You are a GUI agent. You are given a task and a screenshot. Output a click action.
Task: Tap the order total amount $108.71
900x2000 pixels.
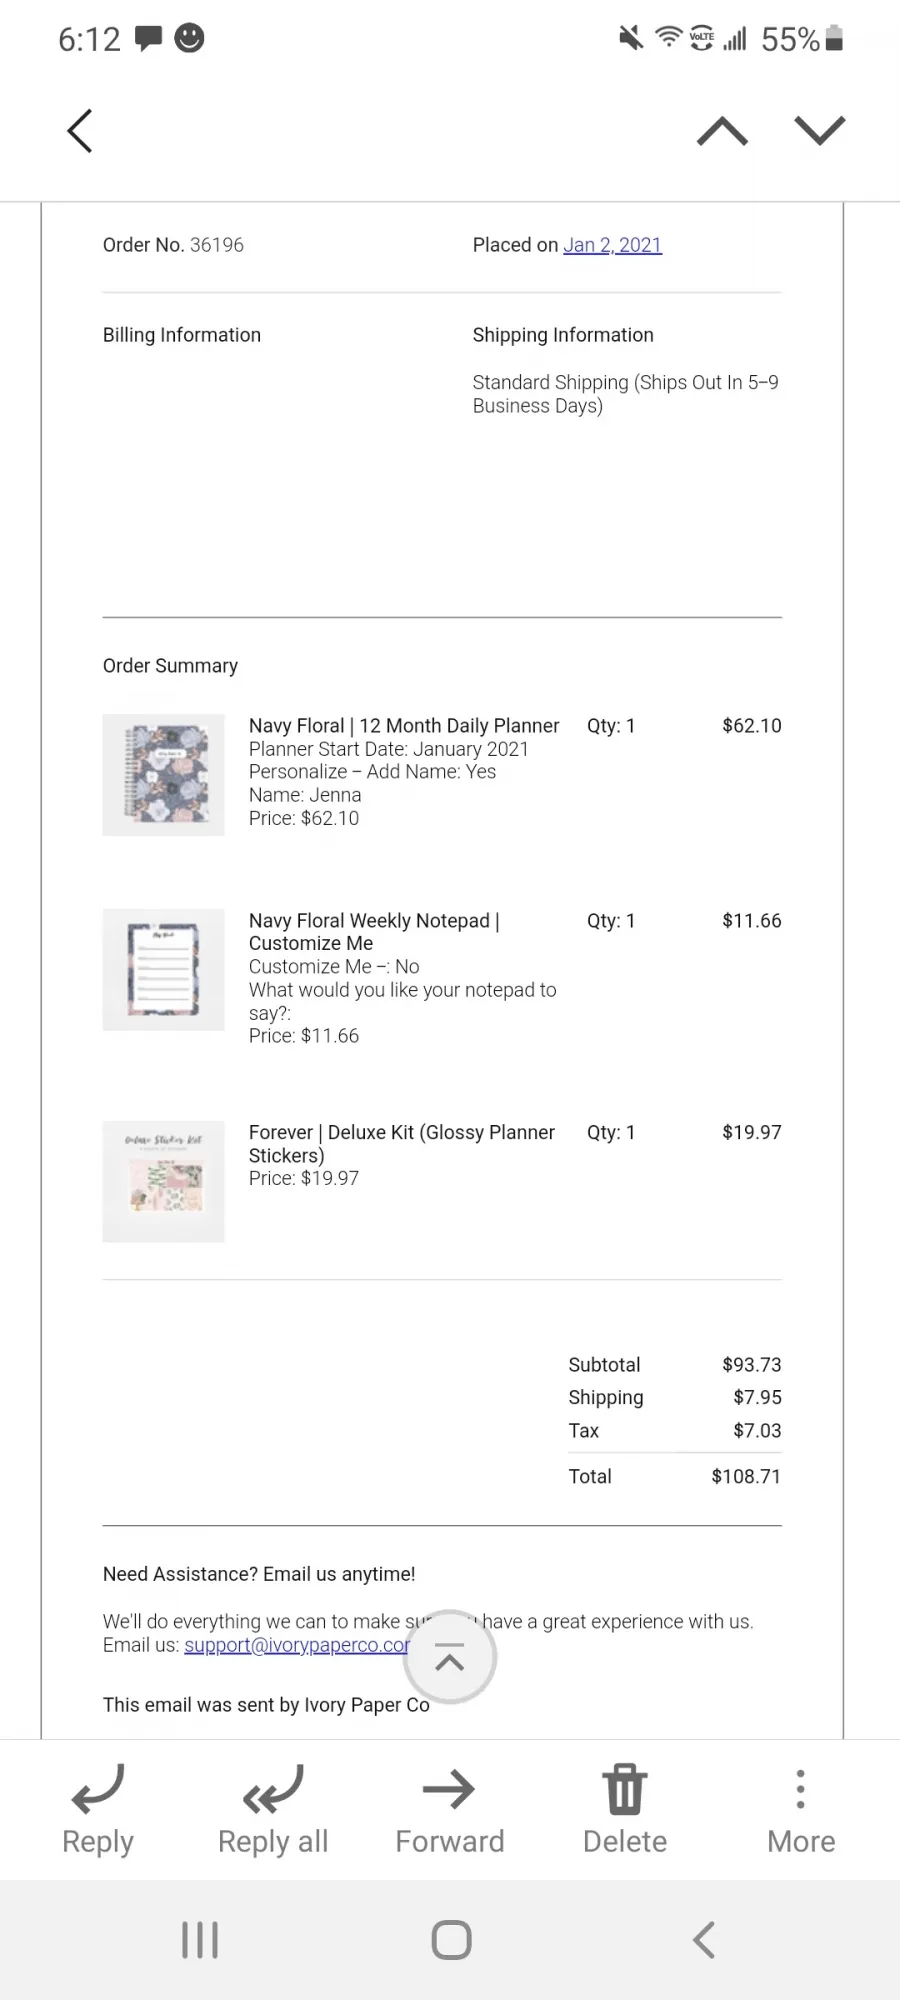[x=746, y=1476]
